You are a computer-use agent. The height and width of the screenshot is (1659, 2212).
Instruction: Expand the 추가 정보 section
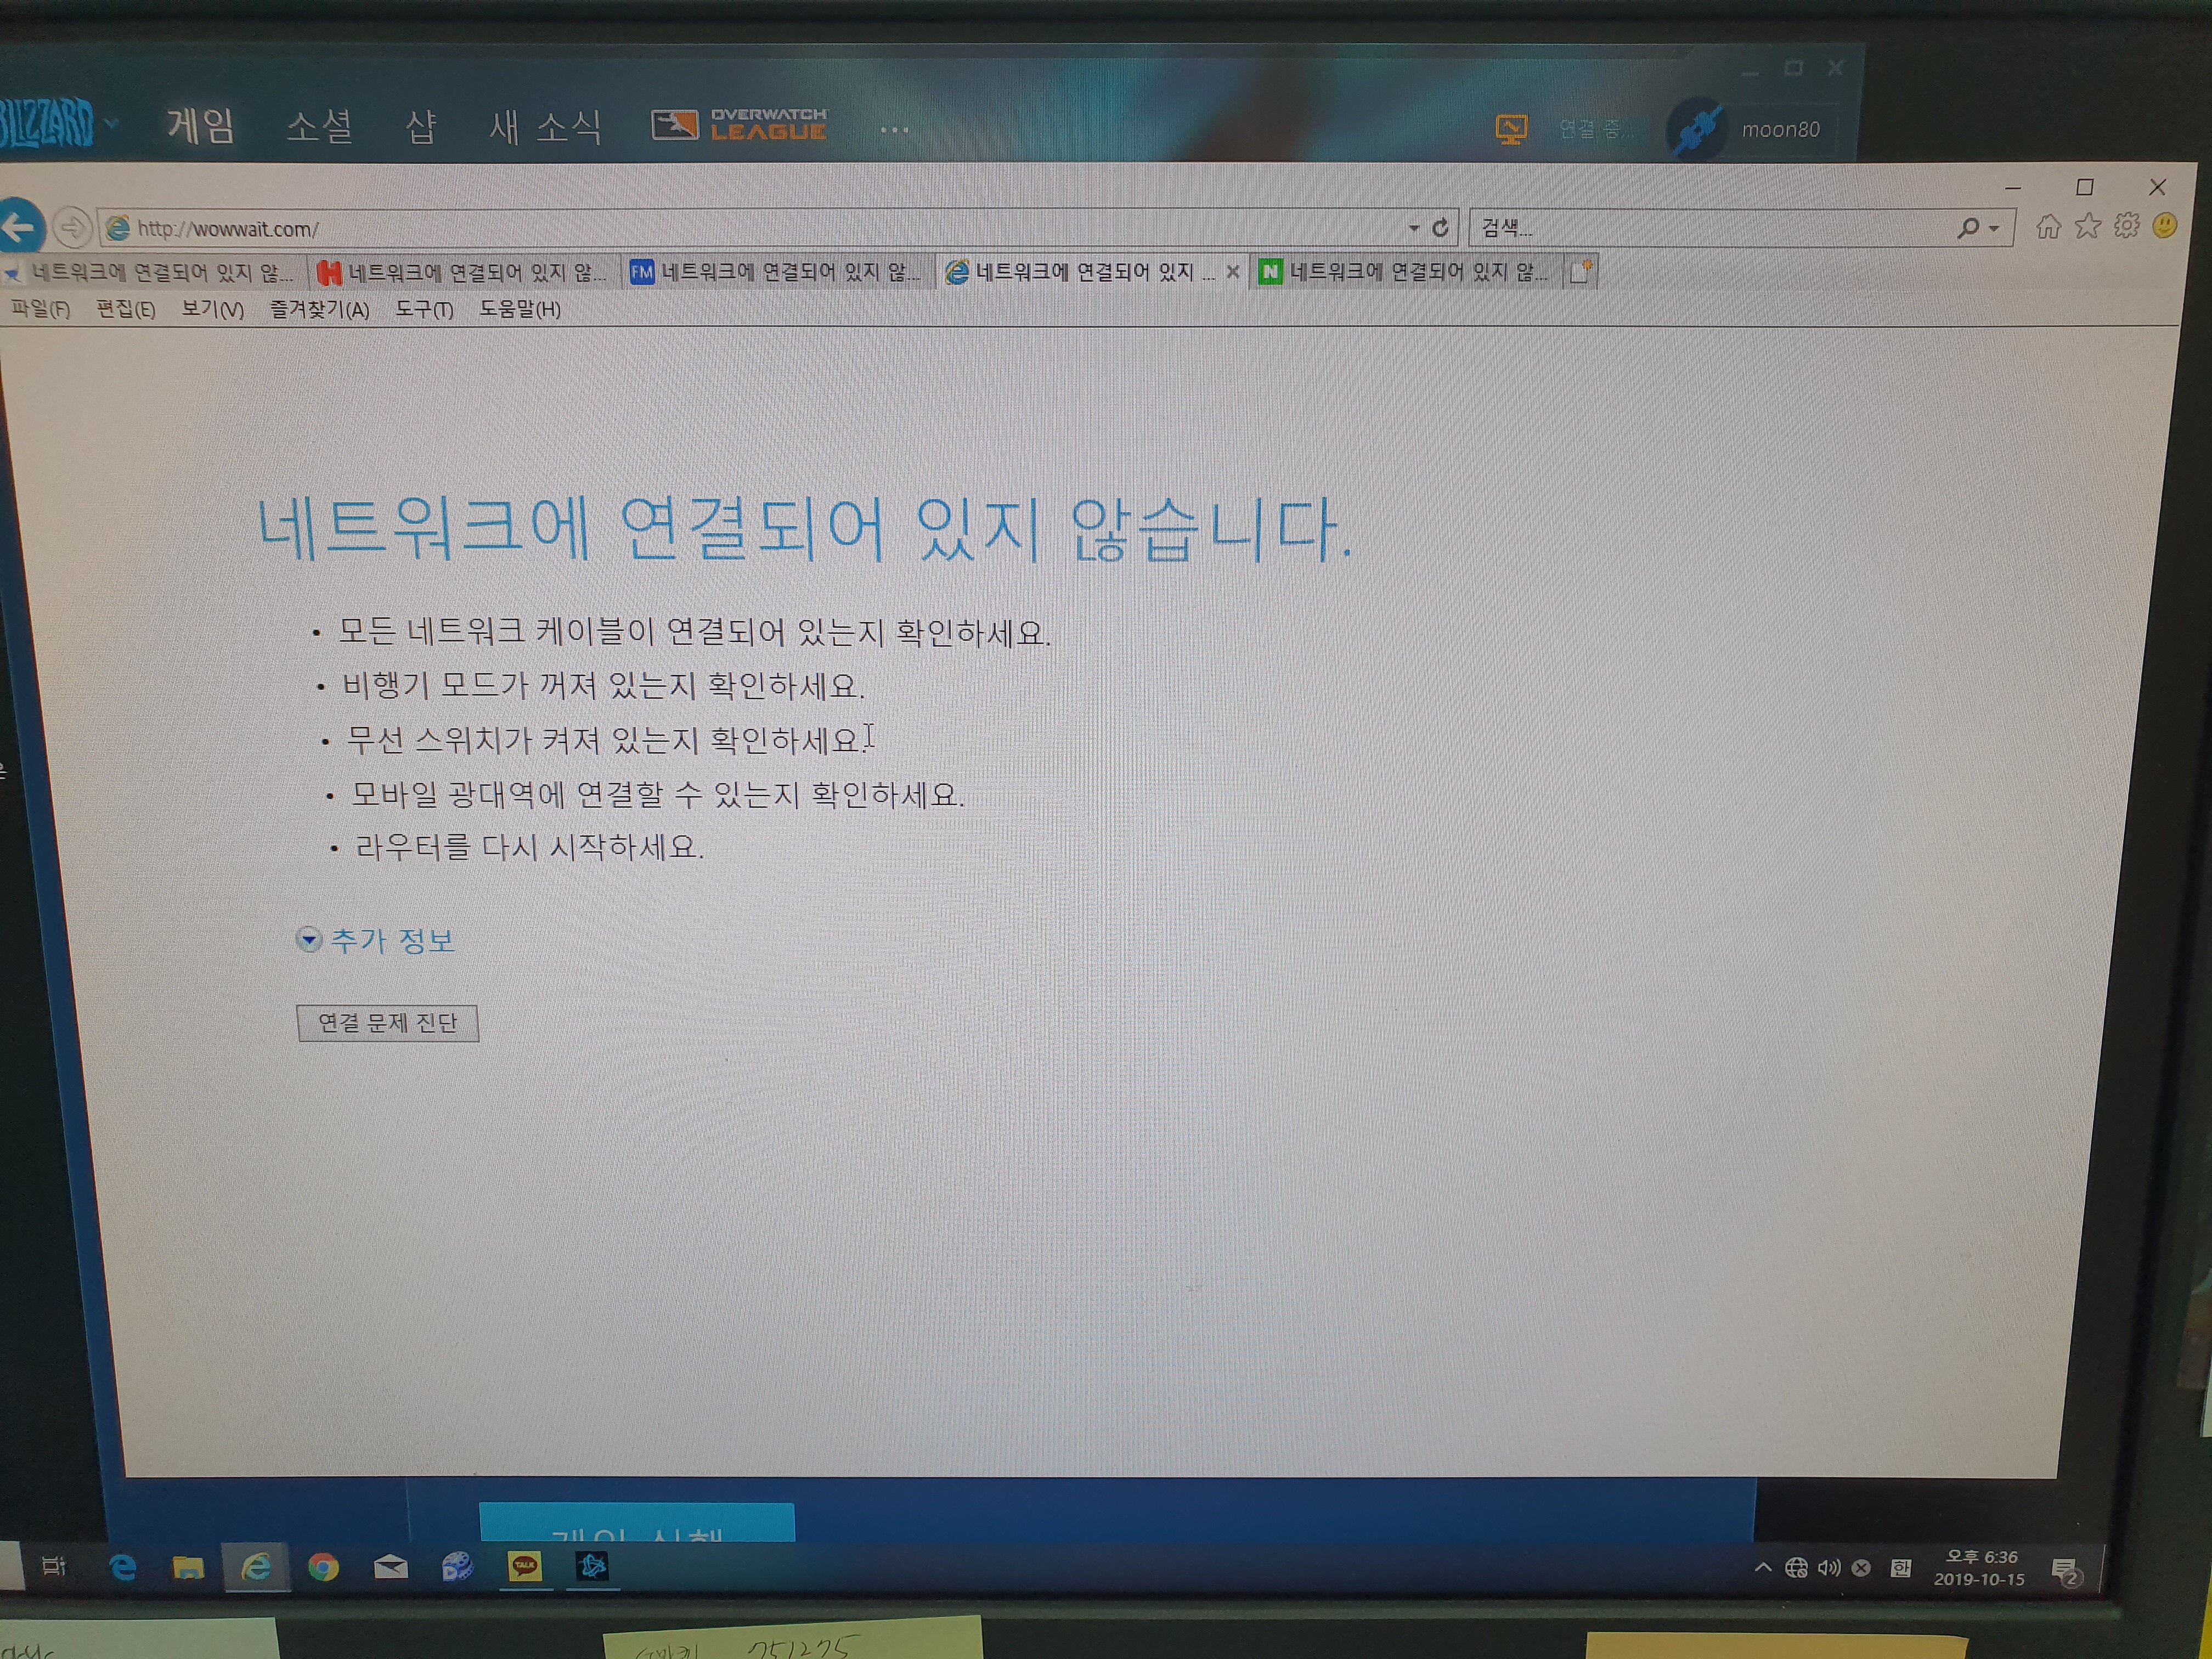[x=376, y=940]
